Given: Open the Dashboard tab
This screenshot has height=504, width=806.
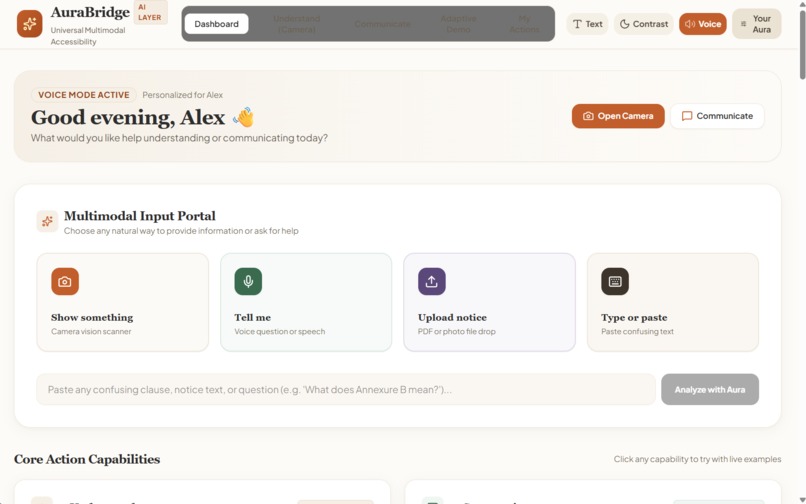Looking at the screenshot, I should (x=216, y=24).
